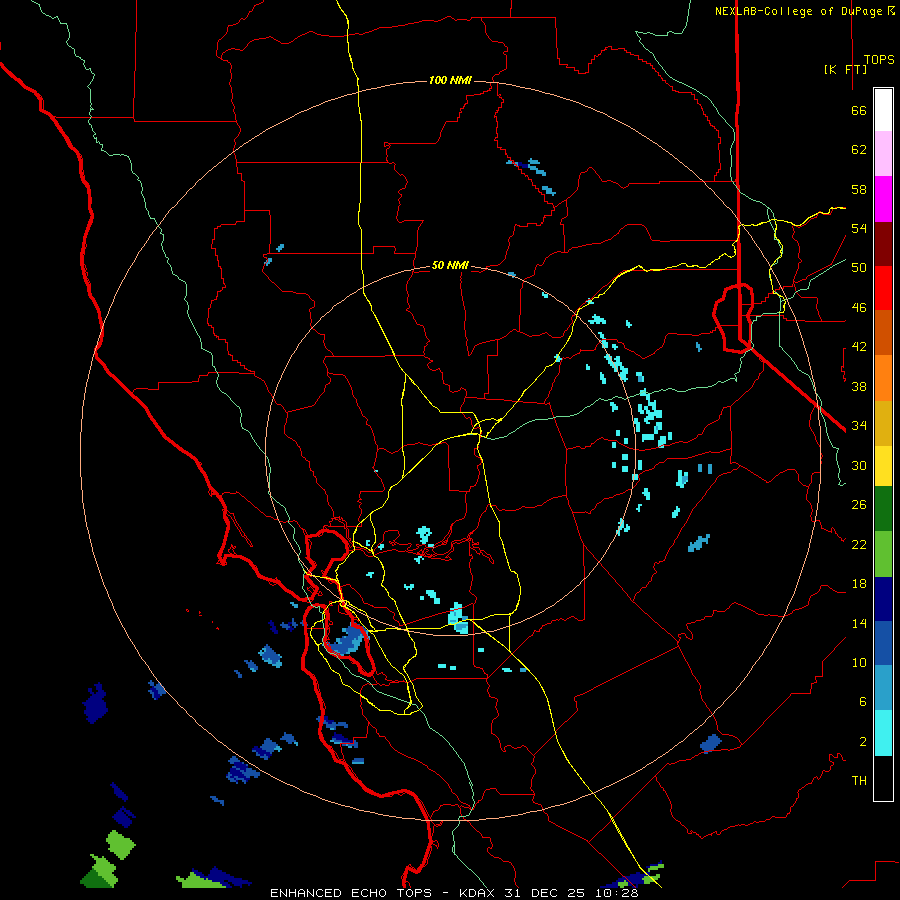Click the "KDAX" station identifier in caption
This screenshot has height=900, width=900.
pos(479,893)
